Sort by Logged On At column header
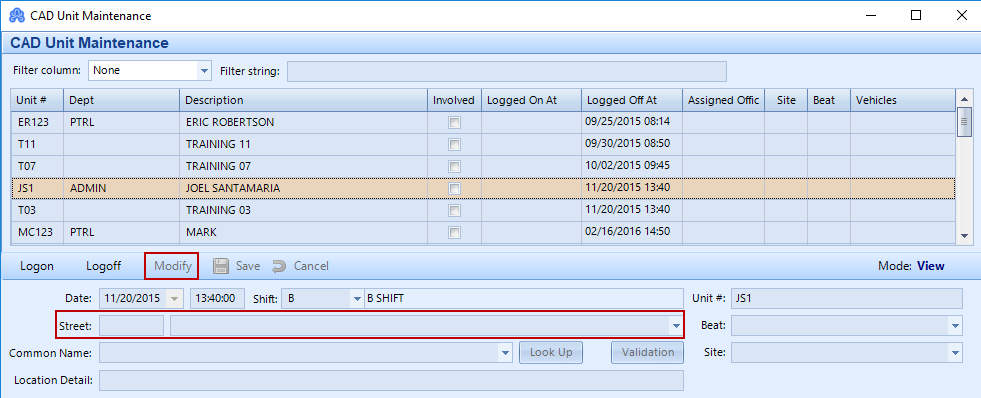981x398 pixels. click(531, 100)
